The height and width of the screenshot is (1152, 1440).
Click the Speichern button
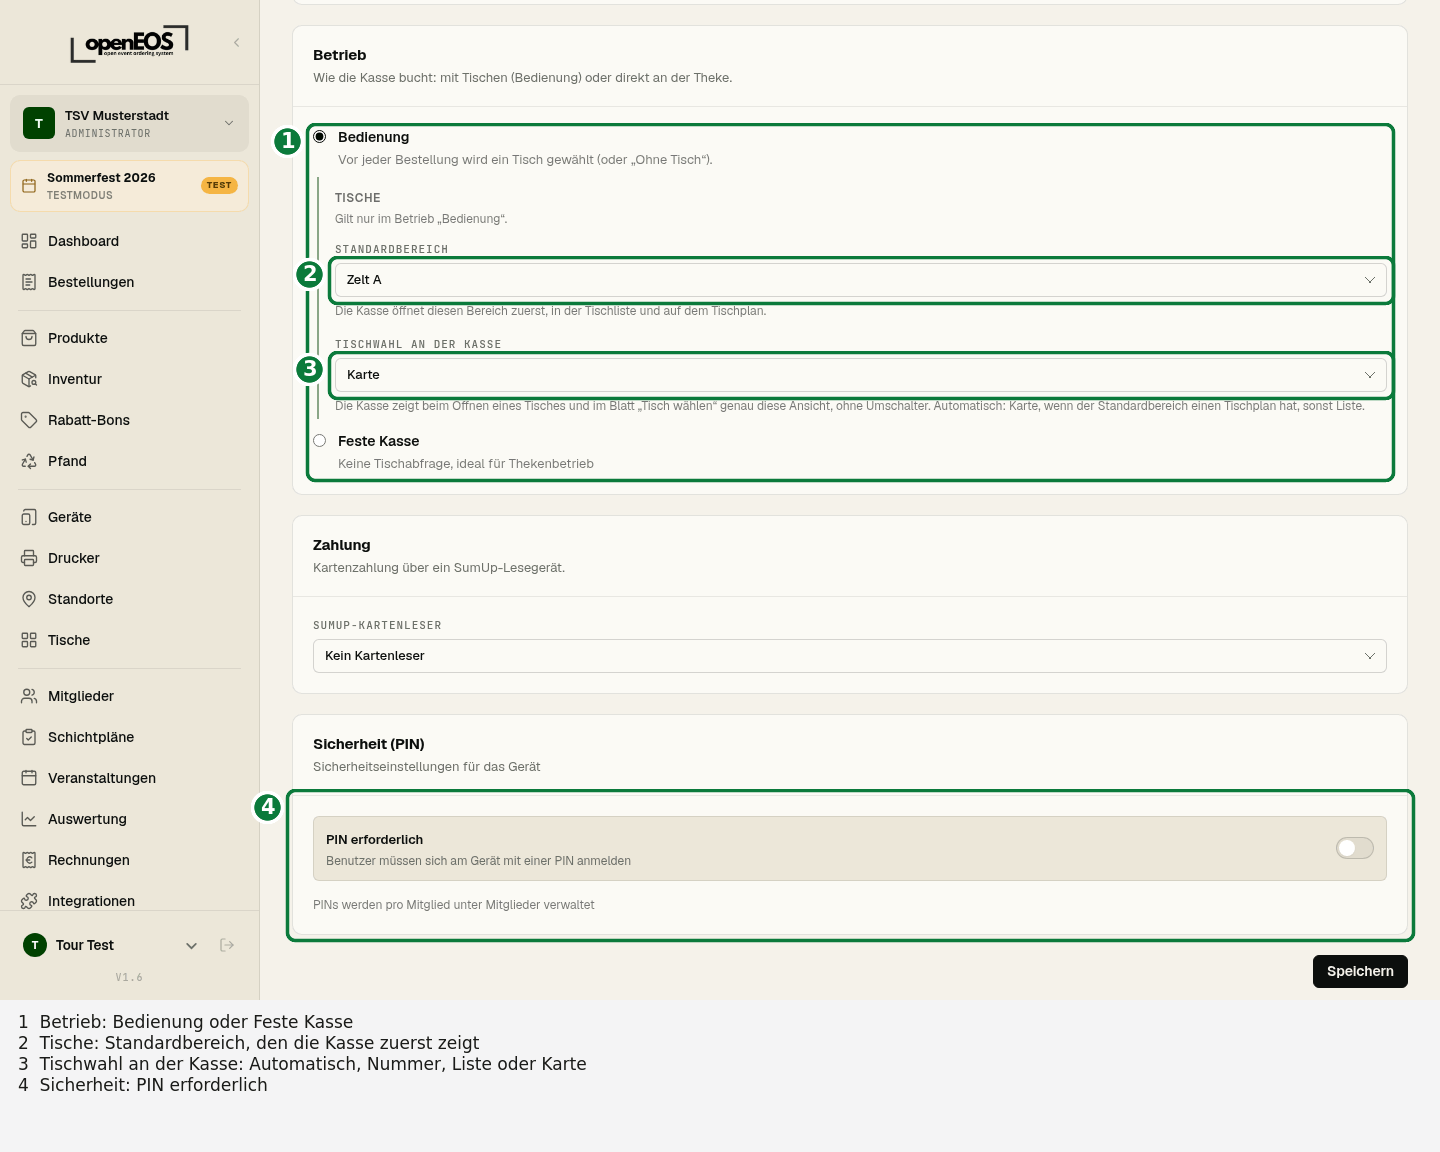1360,971
